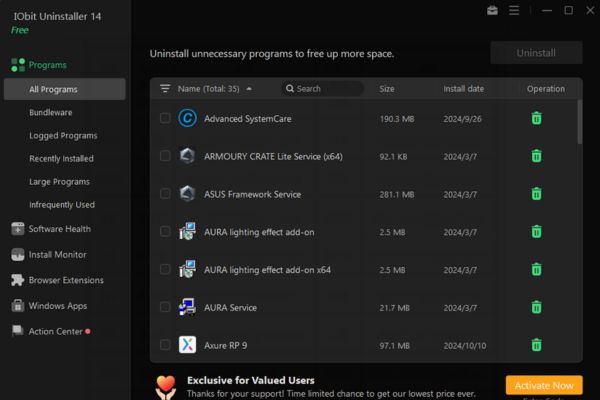Click the Activate Now button
The height and width of the screenshot is (400, 600).
point(544,385)
